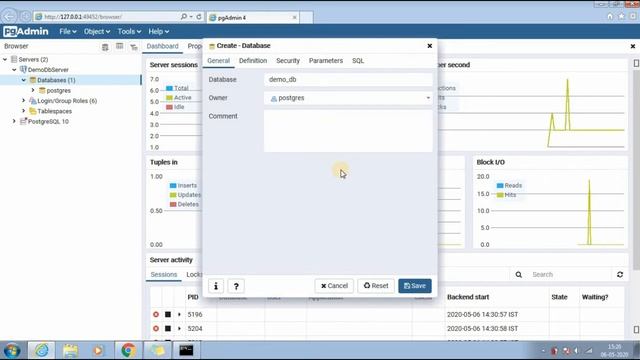Select Tablespaces in the browser tree

pyautogui.click(x=54, y=111)
